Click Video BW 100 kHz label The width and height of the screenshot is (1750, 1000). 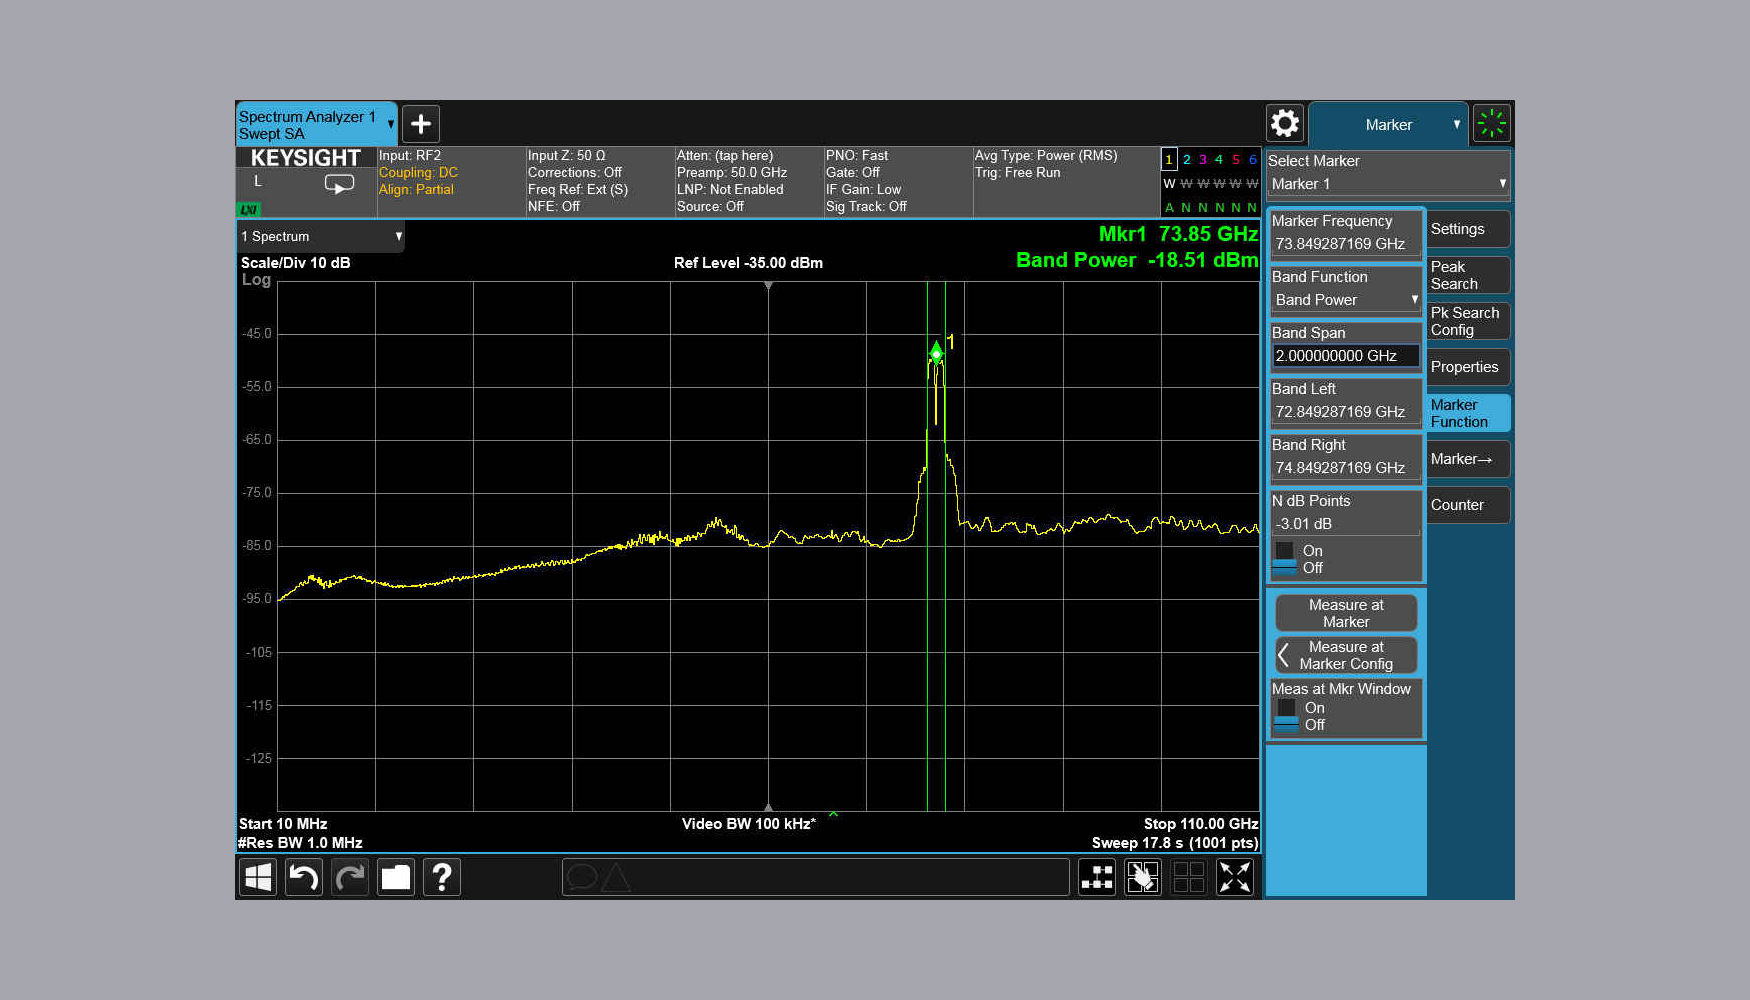[x=748, y=824]
